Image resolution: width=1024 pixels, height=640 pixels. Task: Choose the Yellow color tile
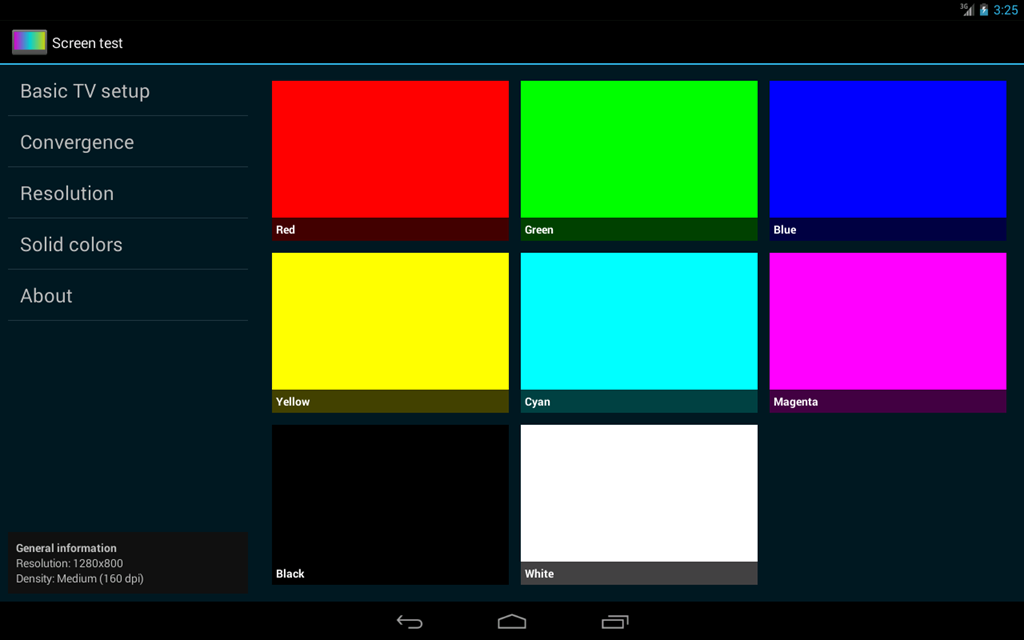pyautogui.click(x=391, y=332)
